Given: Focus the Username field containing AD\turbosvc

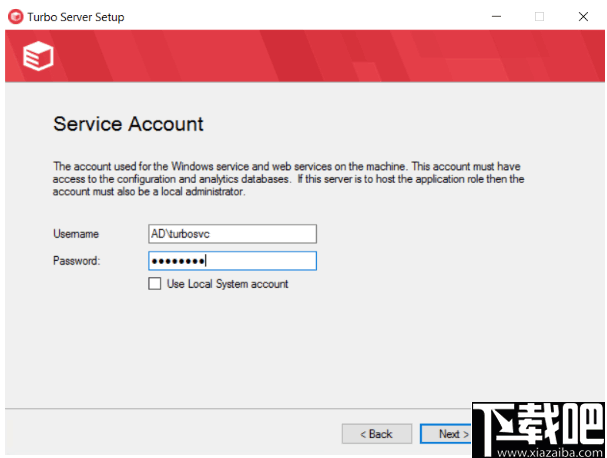Looking at the screenshot, I should (232, 234).
